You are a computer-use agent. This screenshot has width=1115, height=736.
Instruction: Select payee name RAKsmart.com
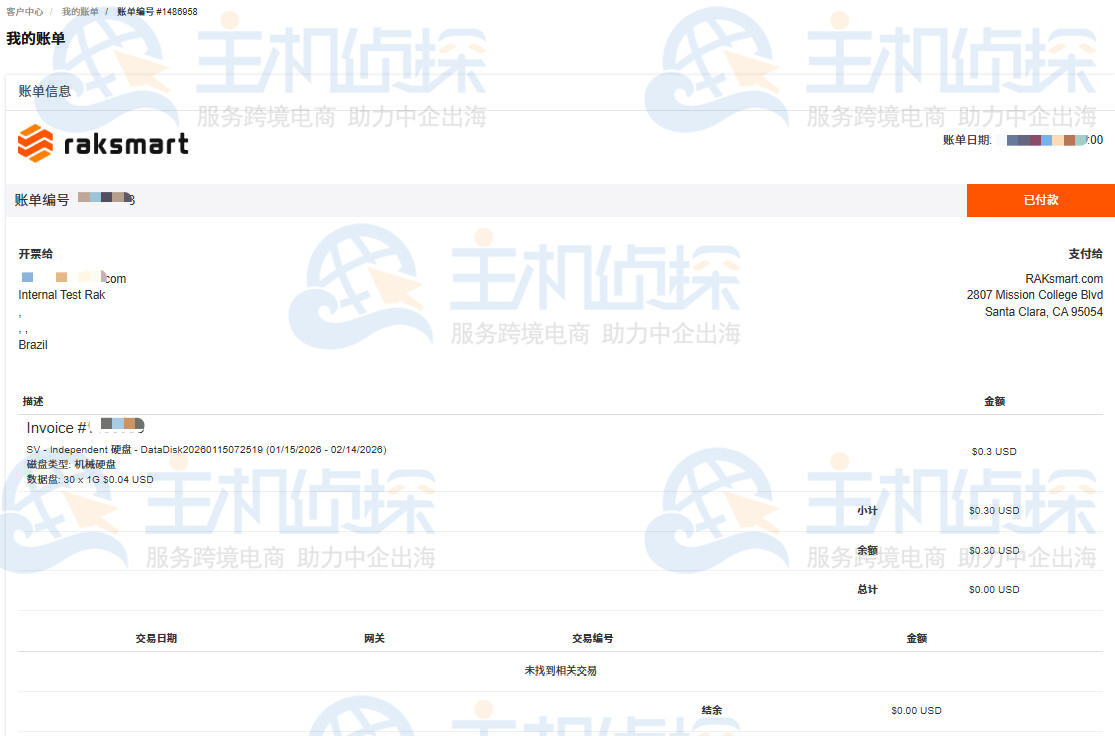1064,279
